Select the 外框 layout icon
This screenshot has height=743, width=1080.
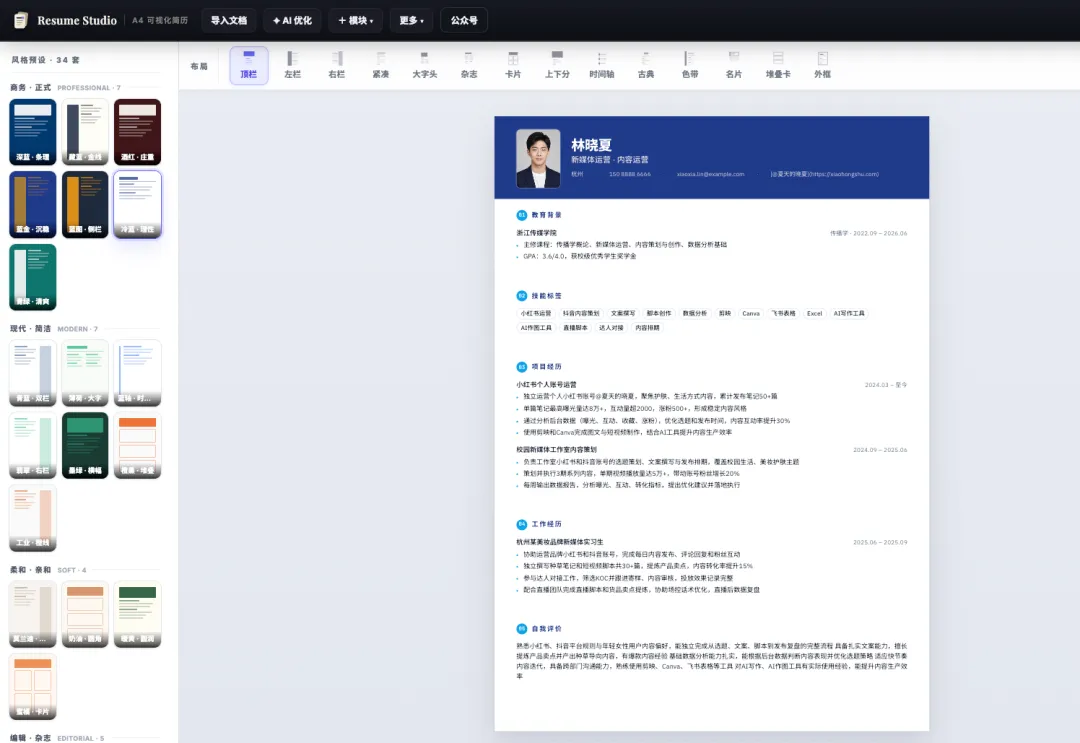click(x=822, y=66)
